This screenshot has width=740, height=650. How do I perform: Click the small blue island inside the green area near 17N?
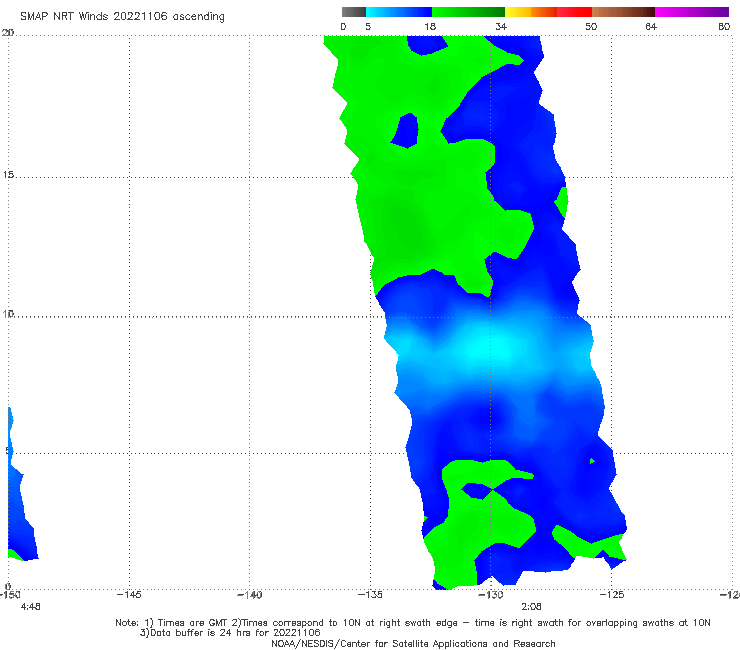coord(405,131)
